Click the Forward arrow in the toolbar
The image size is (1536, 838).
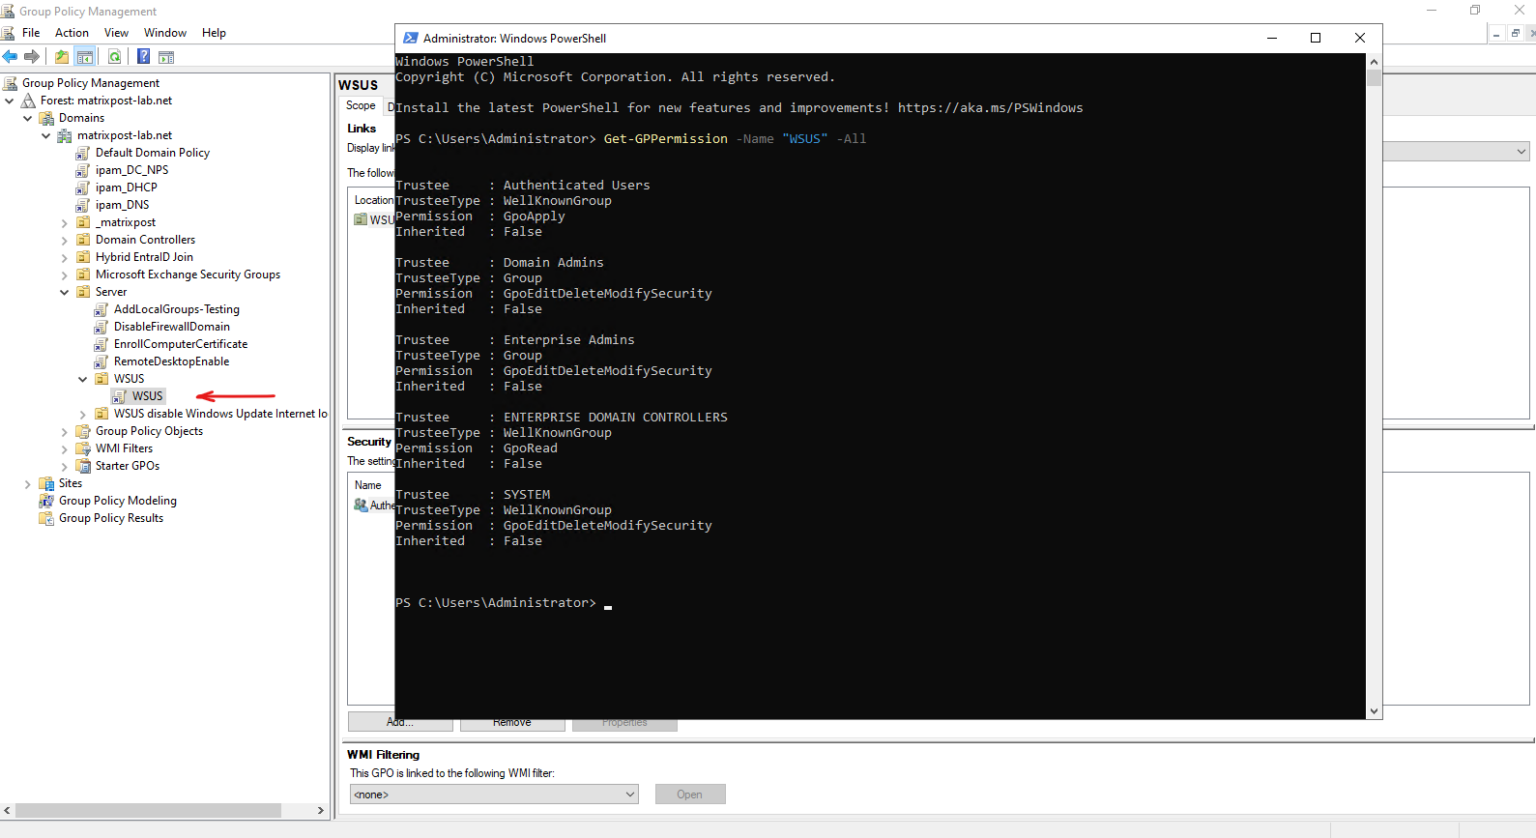[x=32, y=57]
